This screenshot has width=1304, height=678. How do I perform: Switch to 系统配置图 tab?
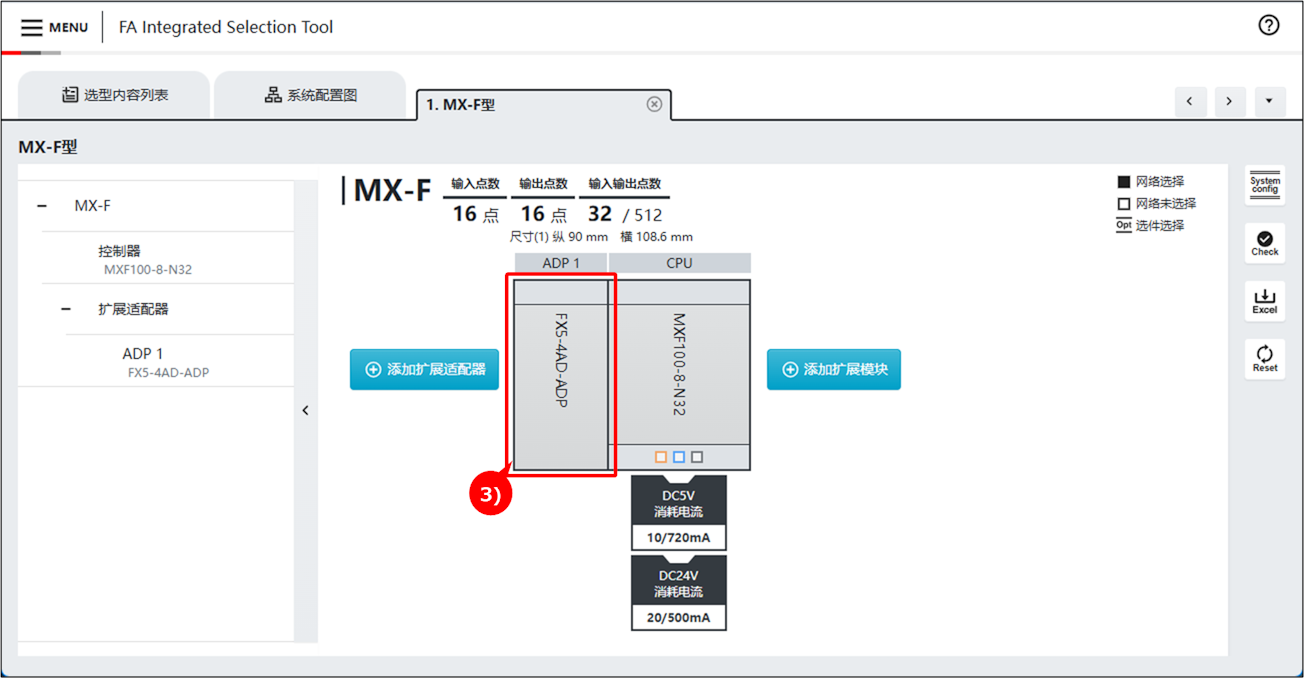pos(310,95)
